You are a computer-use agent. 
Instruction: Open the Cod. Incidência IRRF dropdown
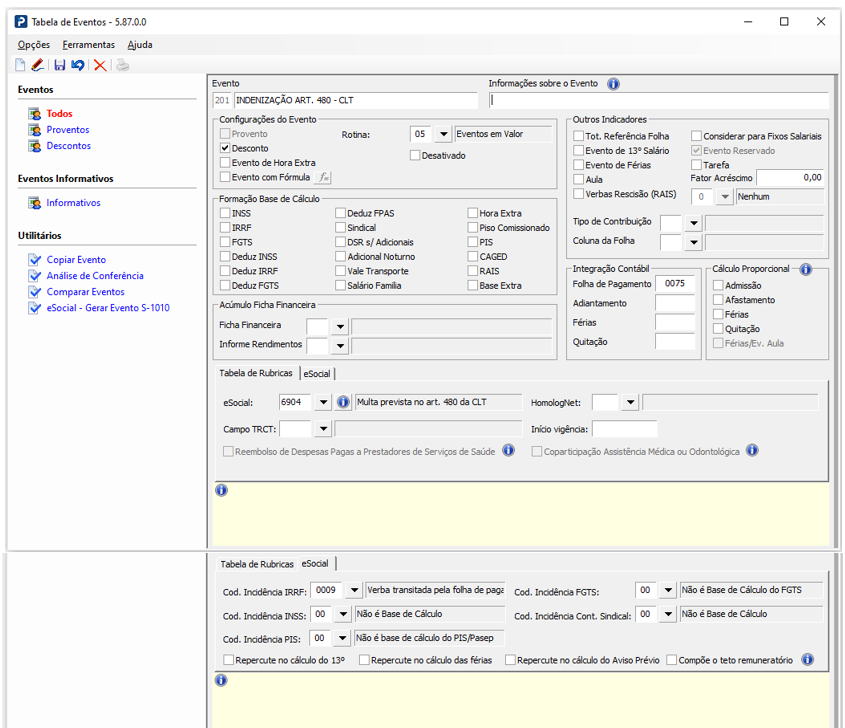(x=354, y=590)
